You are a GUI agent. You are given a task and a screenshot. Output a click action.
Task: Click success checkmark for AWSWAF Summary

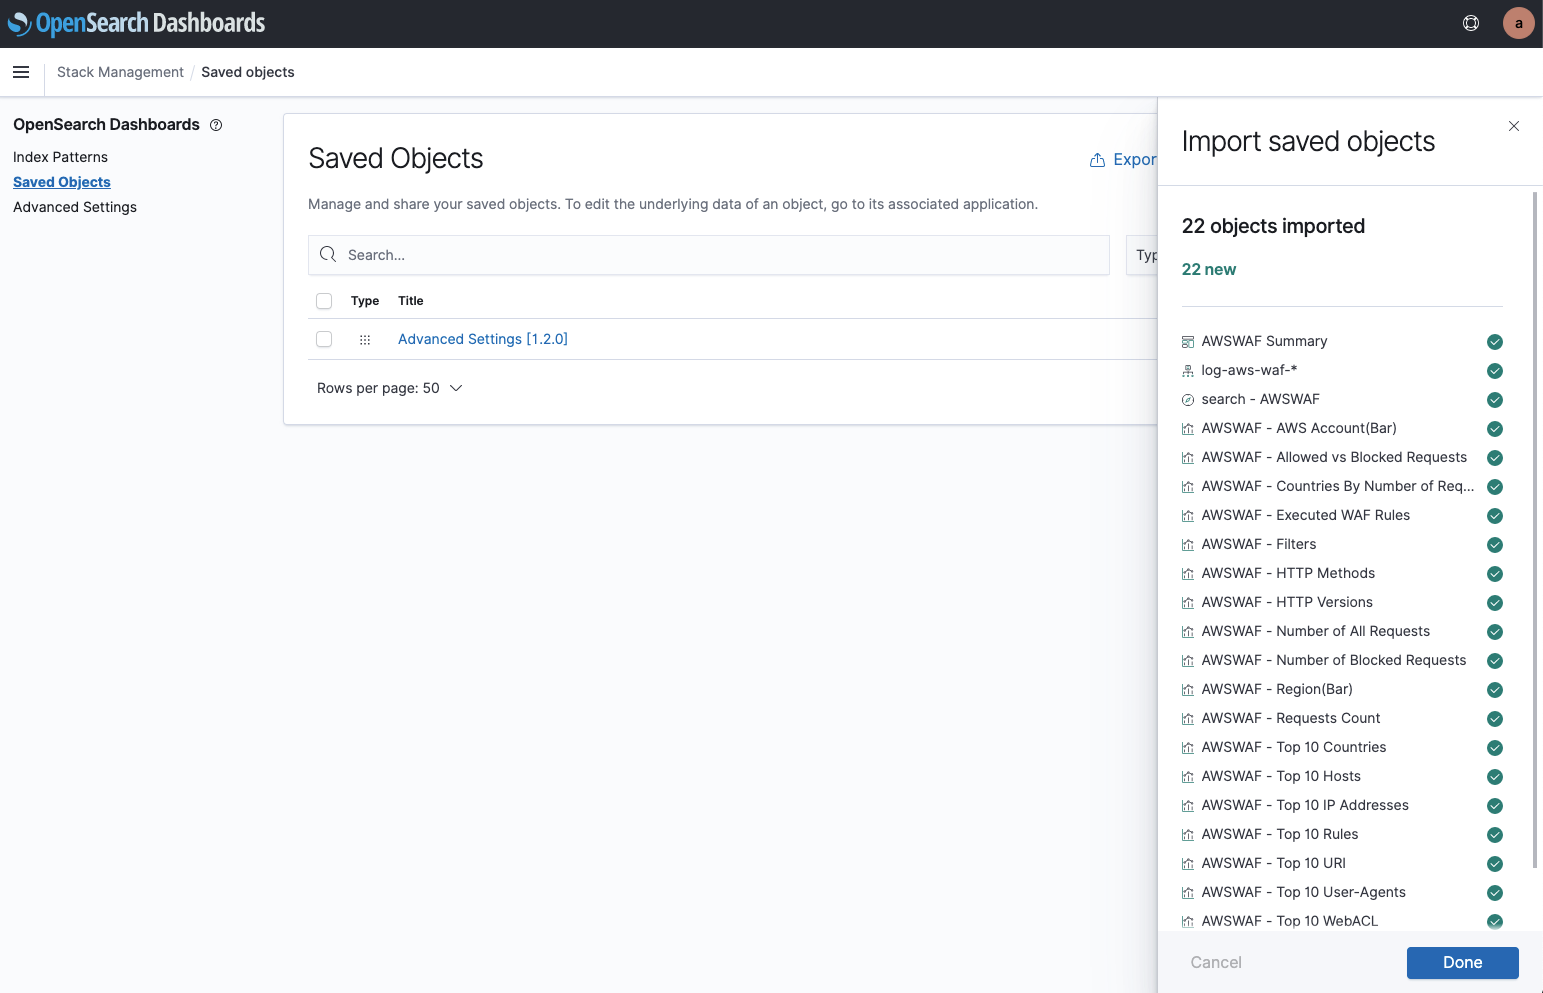click(x=1495, y=342)
